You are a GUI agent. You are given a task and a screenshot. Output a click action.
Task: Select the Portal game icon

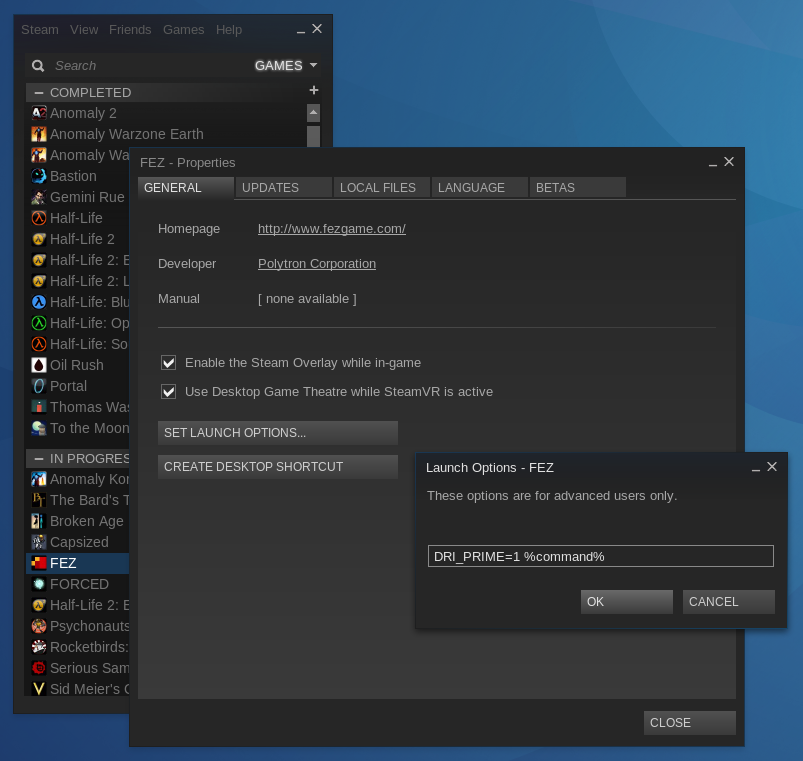click(x=39, y=386)
